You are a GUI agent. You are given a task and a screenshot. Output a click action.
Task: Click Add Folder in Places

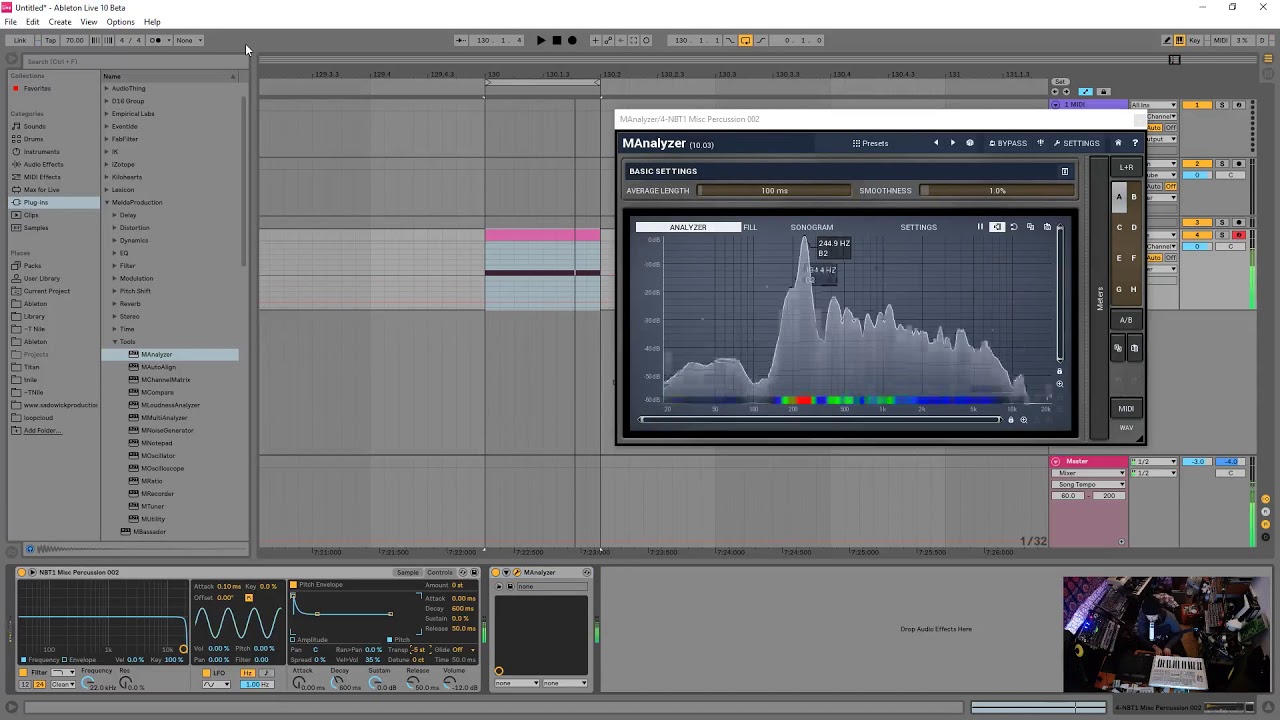point(41,430)
